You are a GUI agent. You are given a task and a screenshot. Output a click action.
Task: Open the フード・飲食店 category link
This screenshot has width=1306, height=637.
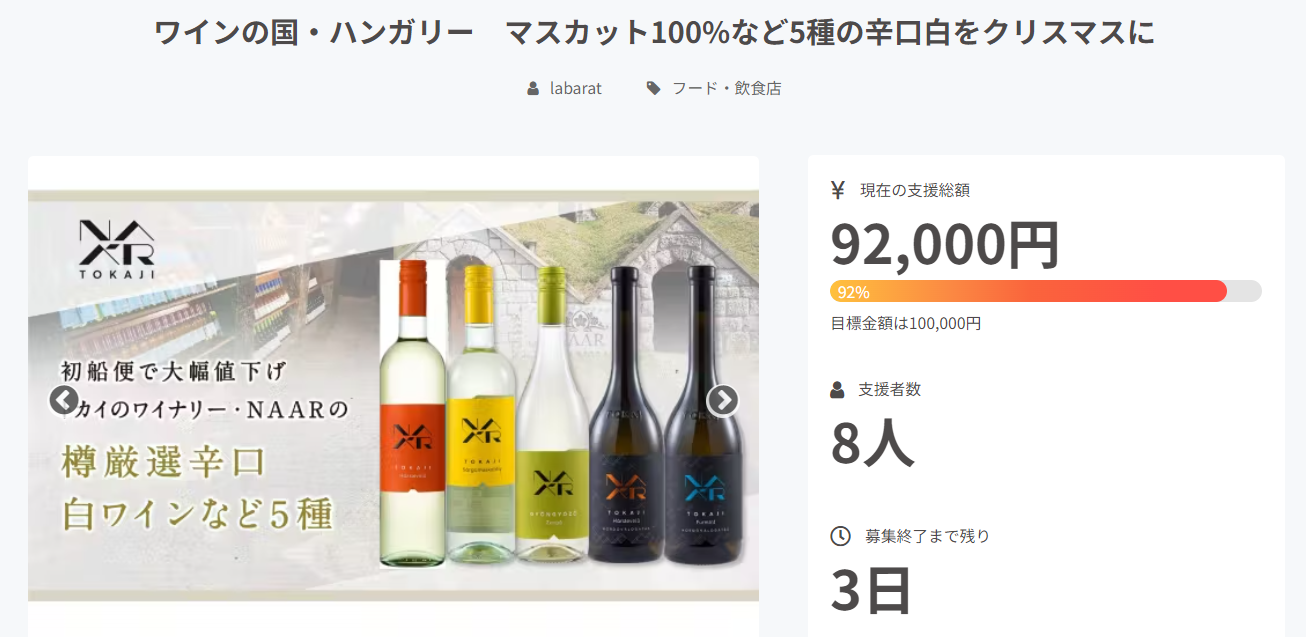click(726, 88)
